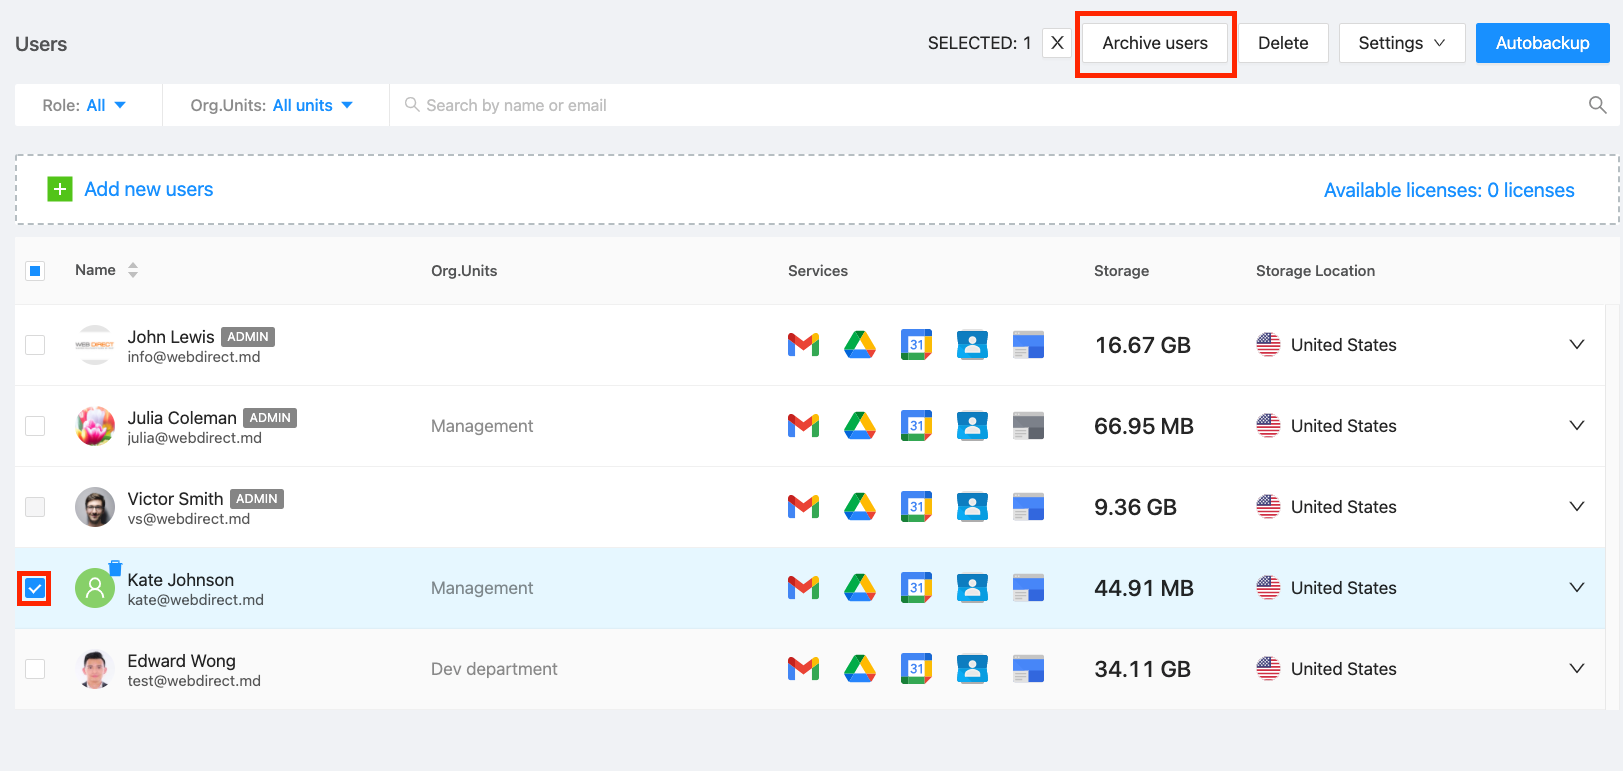Click the Contacts icon for Kate Johnson
The height and width of the screenshot is (771, 1623).
point(972,588)
